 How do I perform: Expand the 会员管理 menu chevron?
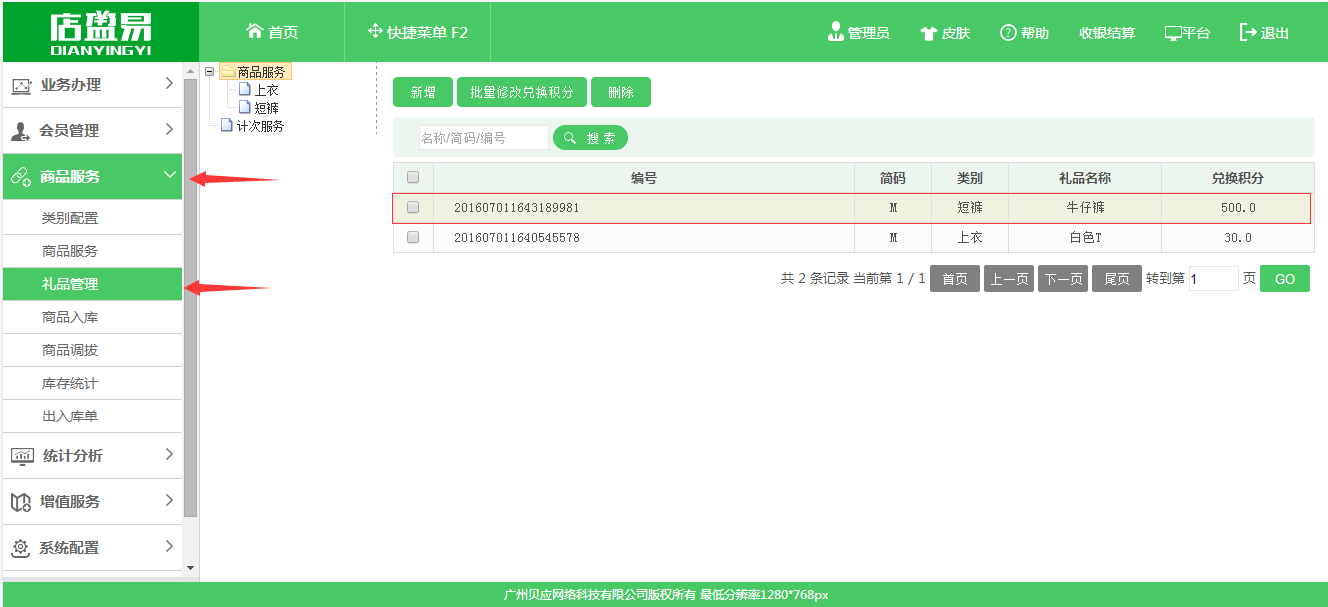click(169, 129)
